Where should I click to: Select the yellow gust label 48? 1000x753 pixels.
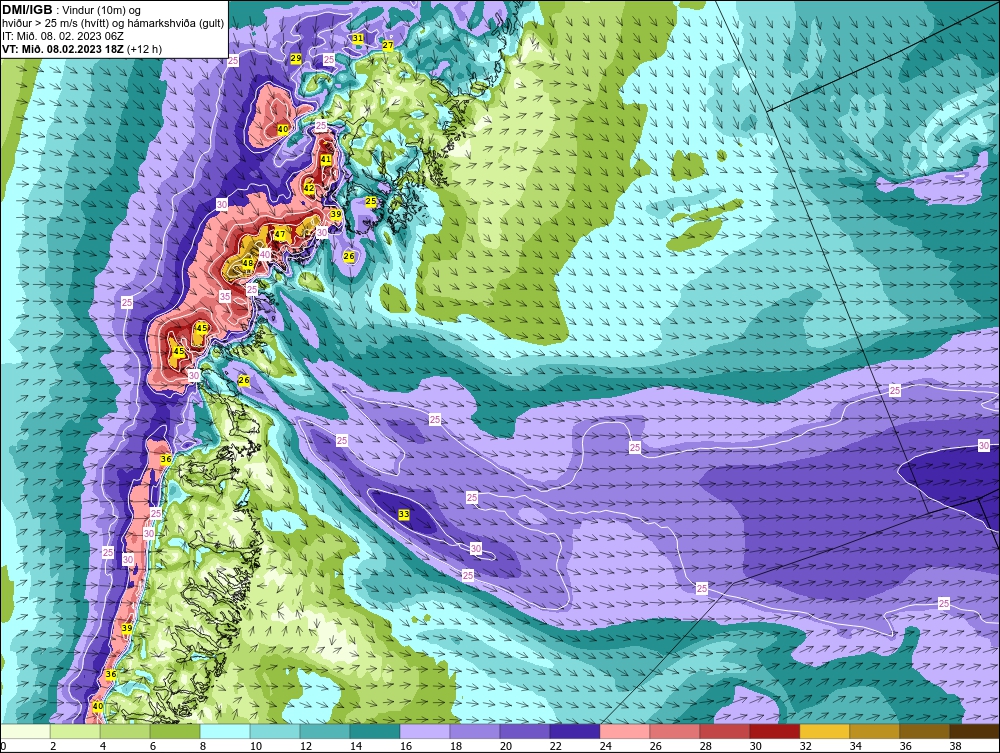(248, 263)
